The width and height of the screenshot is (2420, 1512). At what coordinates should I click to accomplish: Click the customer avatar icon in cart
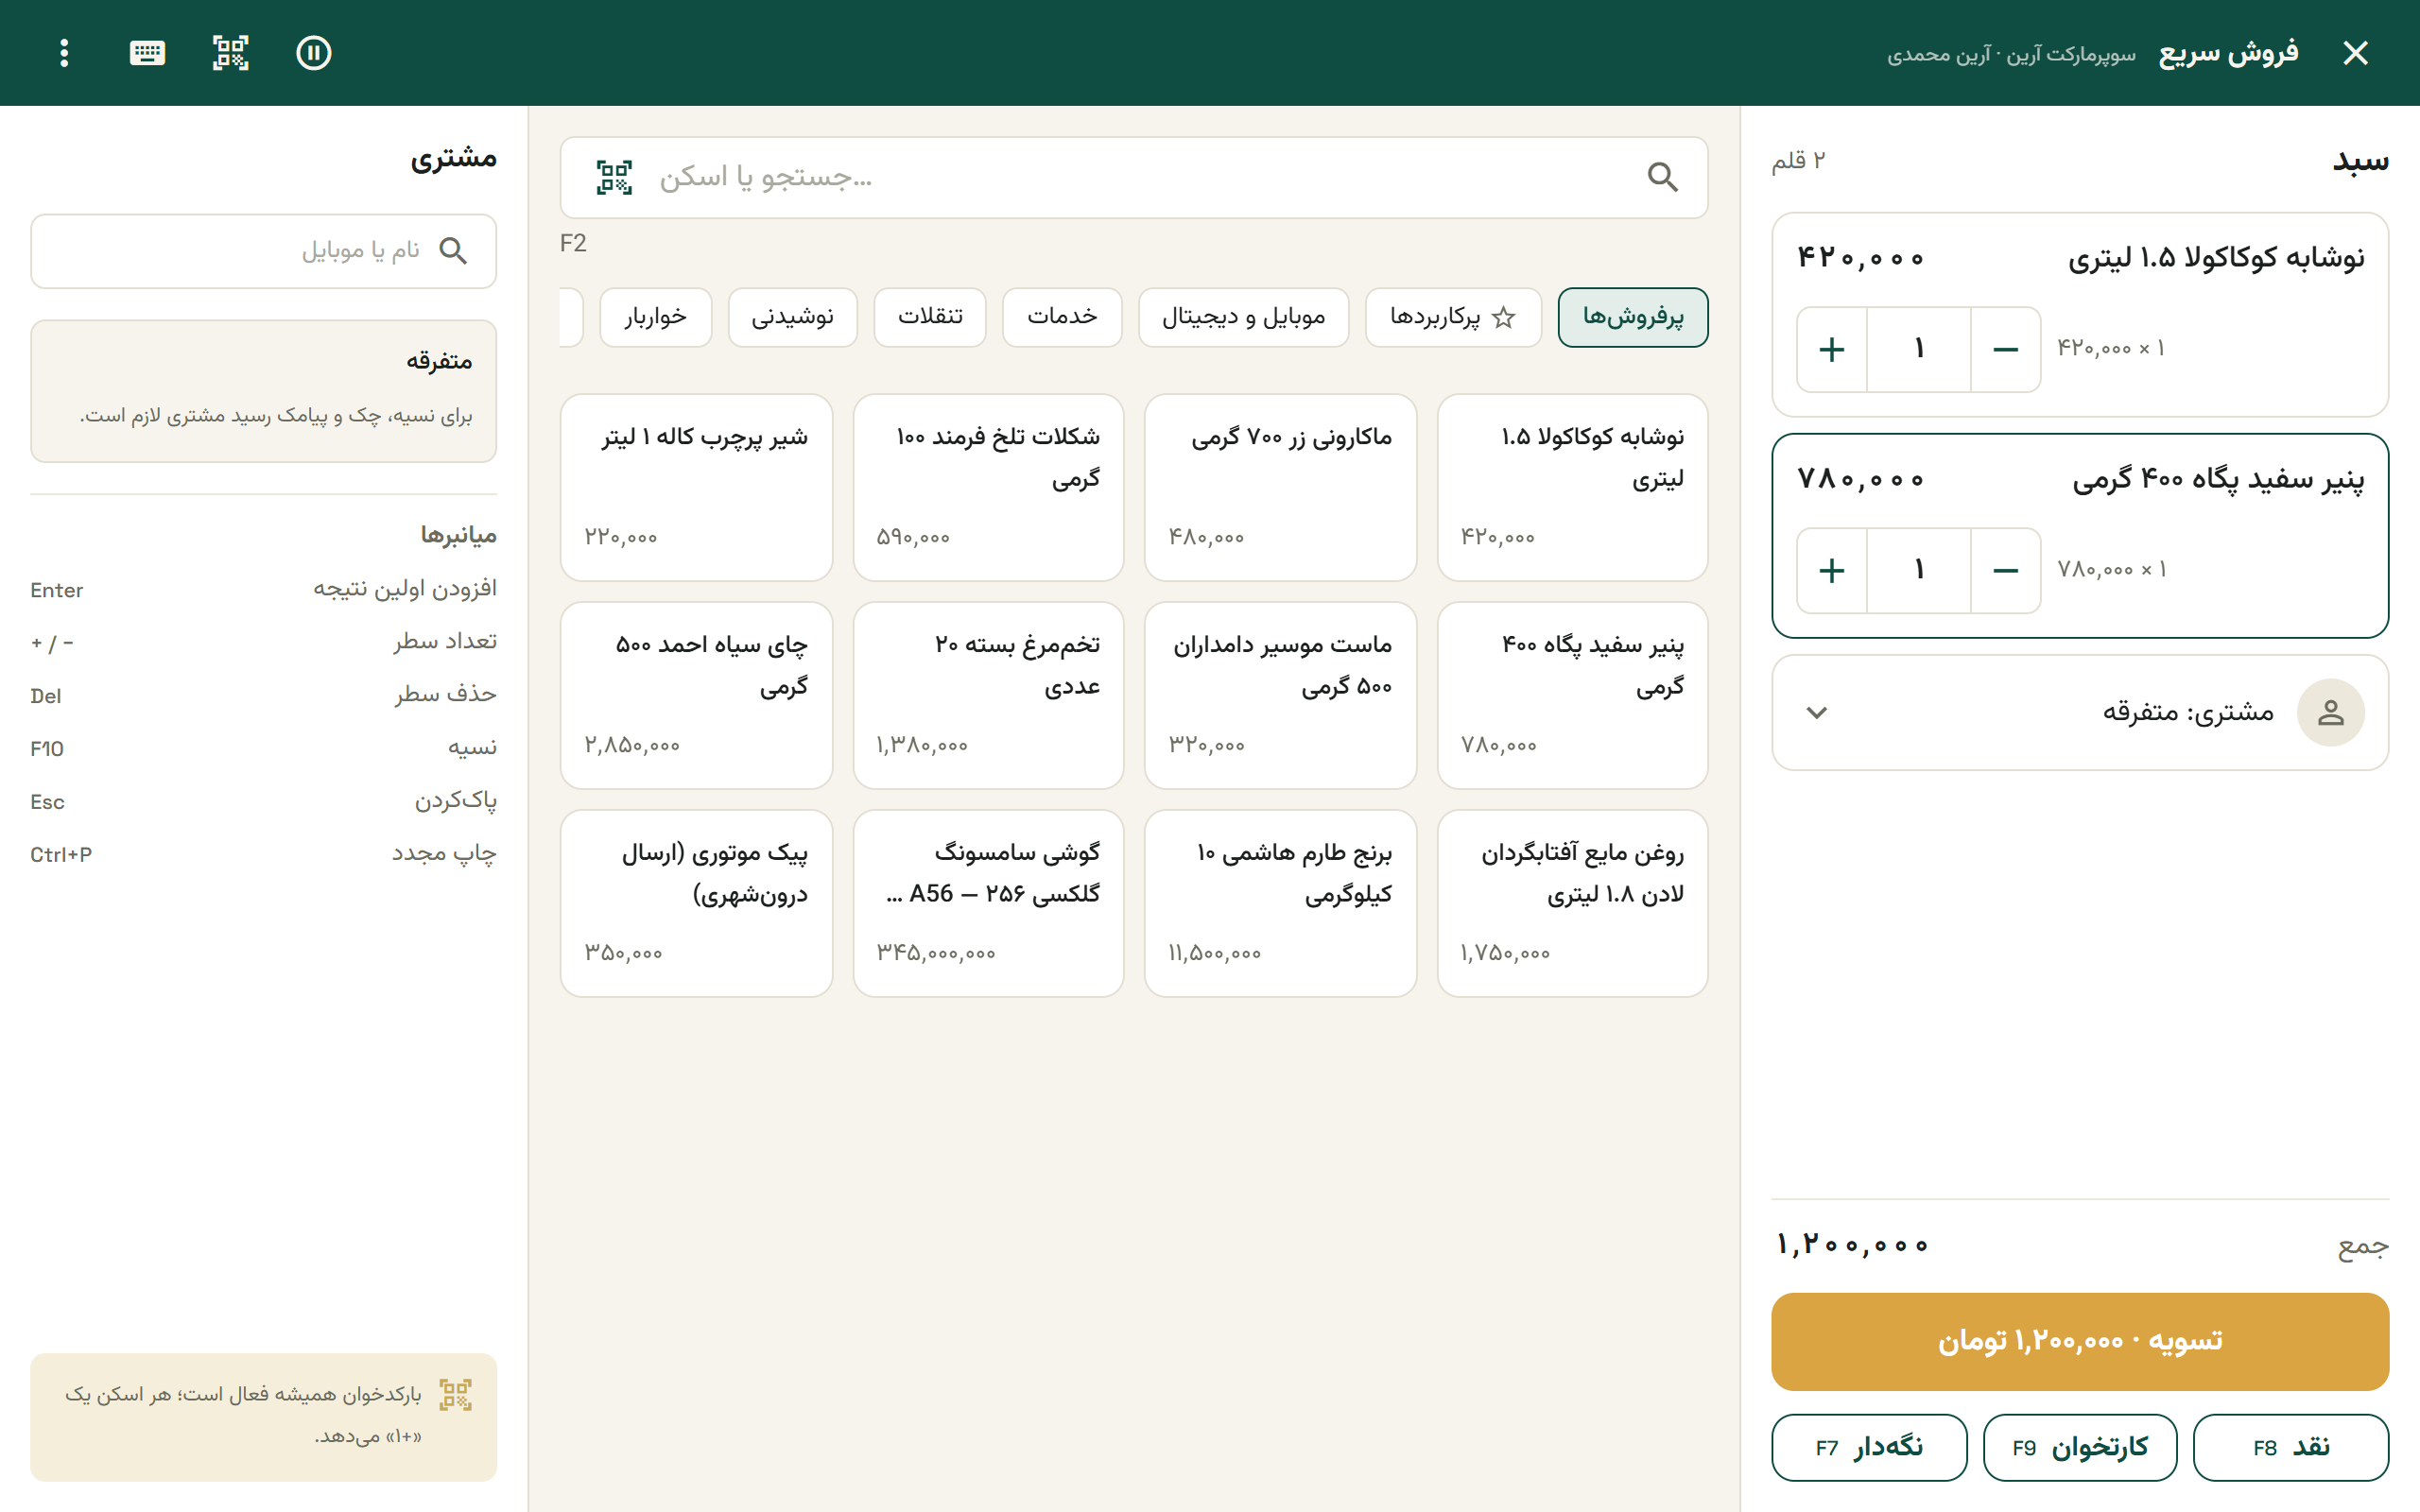(2330, 712)
